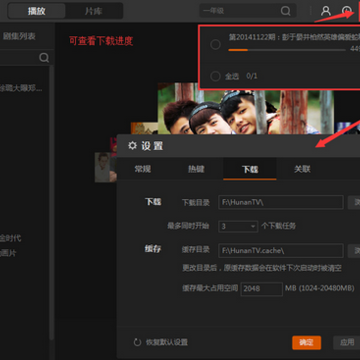Click the cache max space 2048 field
This screenshot has height=360, width=360.
(x=262, y=289)
